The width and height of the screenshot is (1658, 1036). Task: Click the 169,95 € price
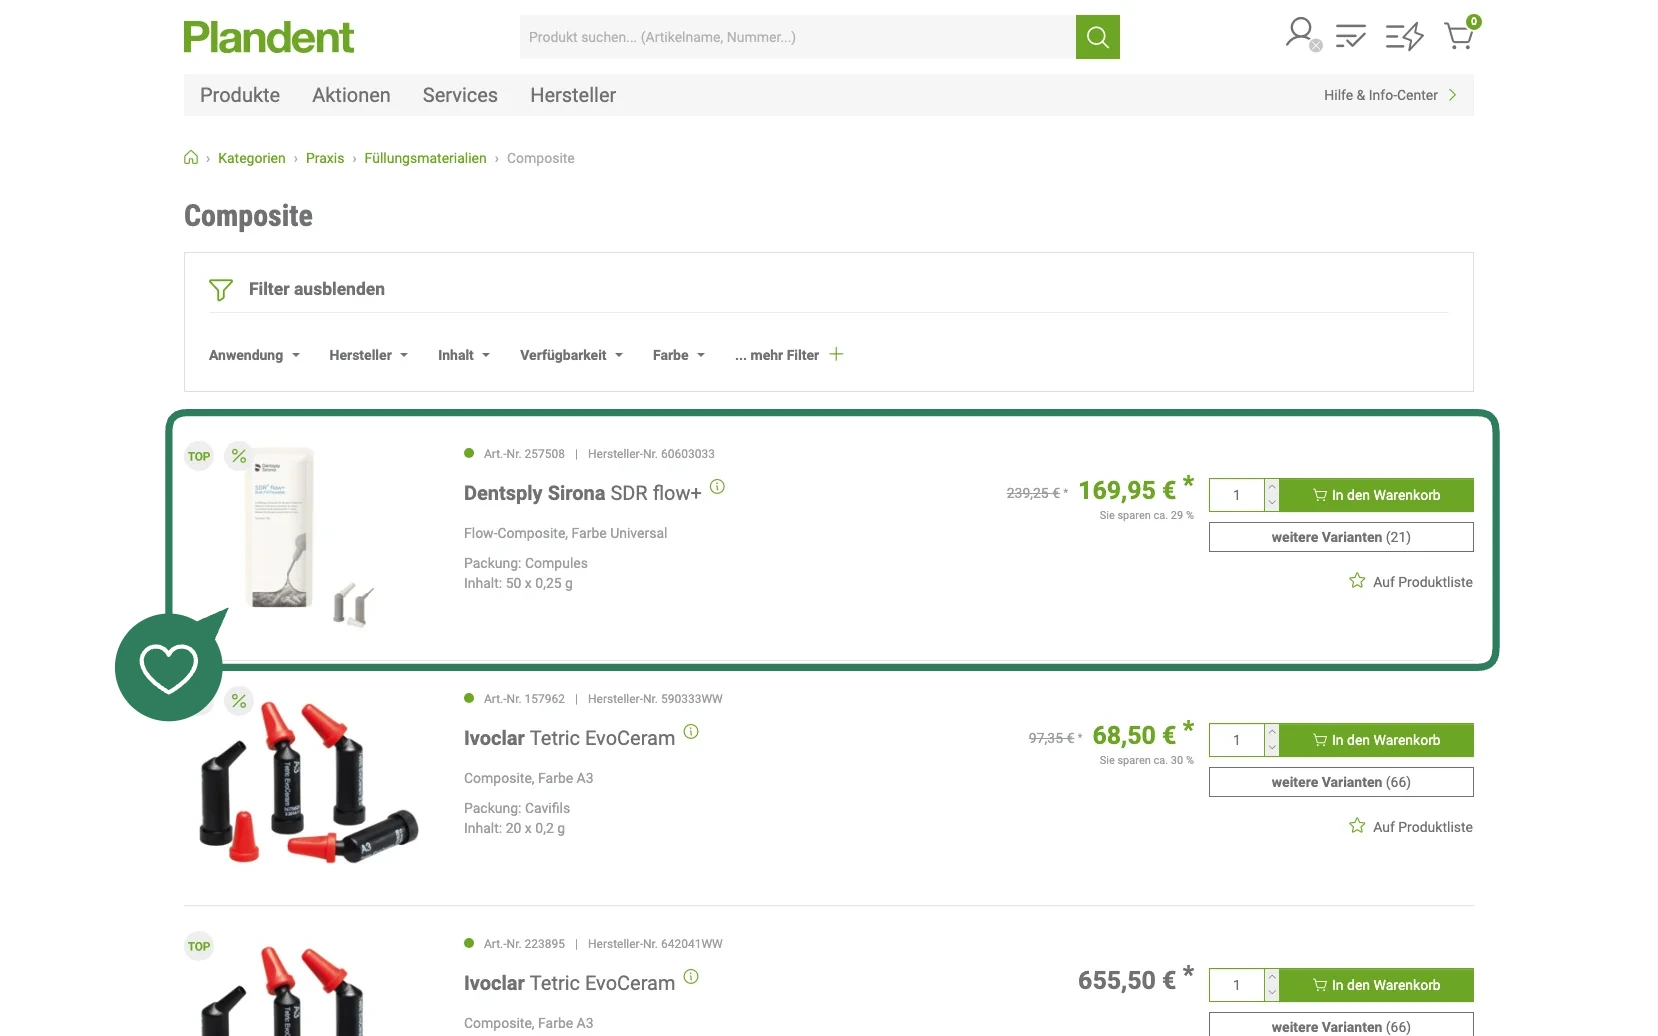pyautogui.click(x=1136, y=490)
